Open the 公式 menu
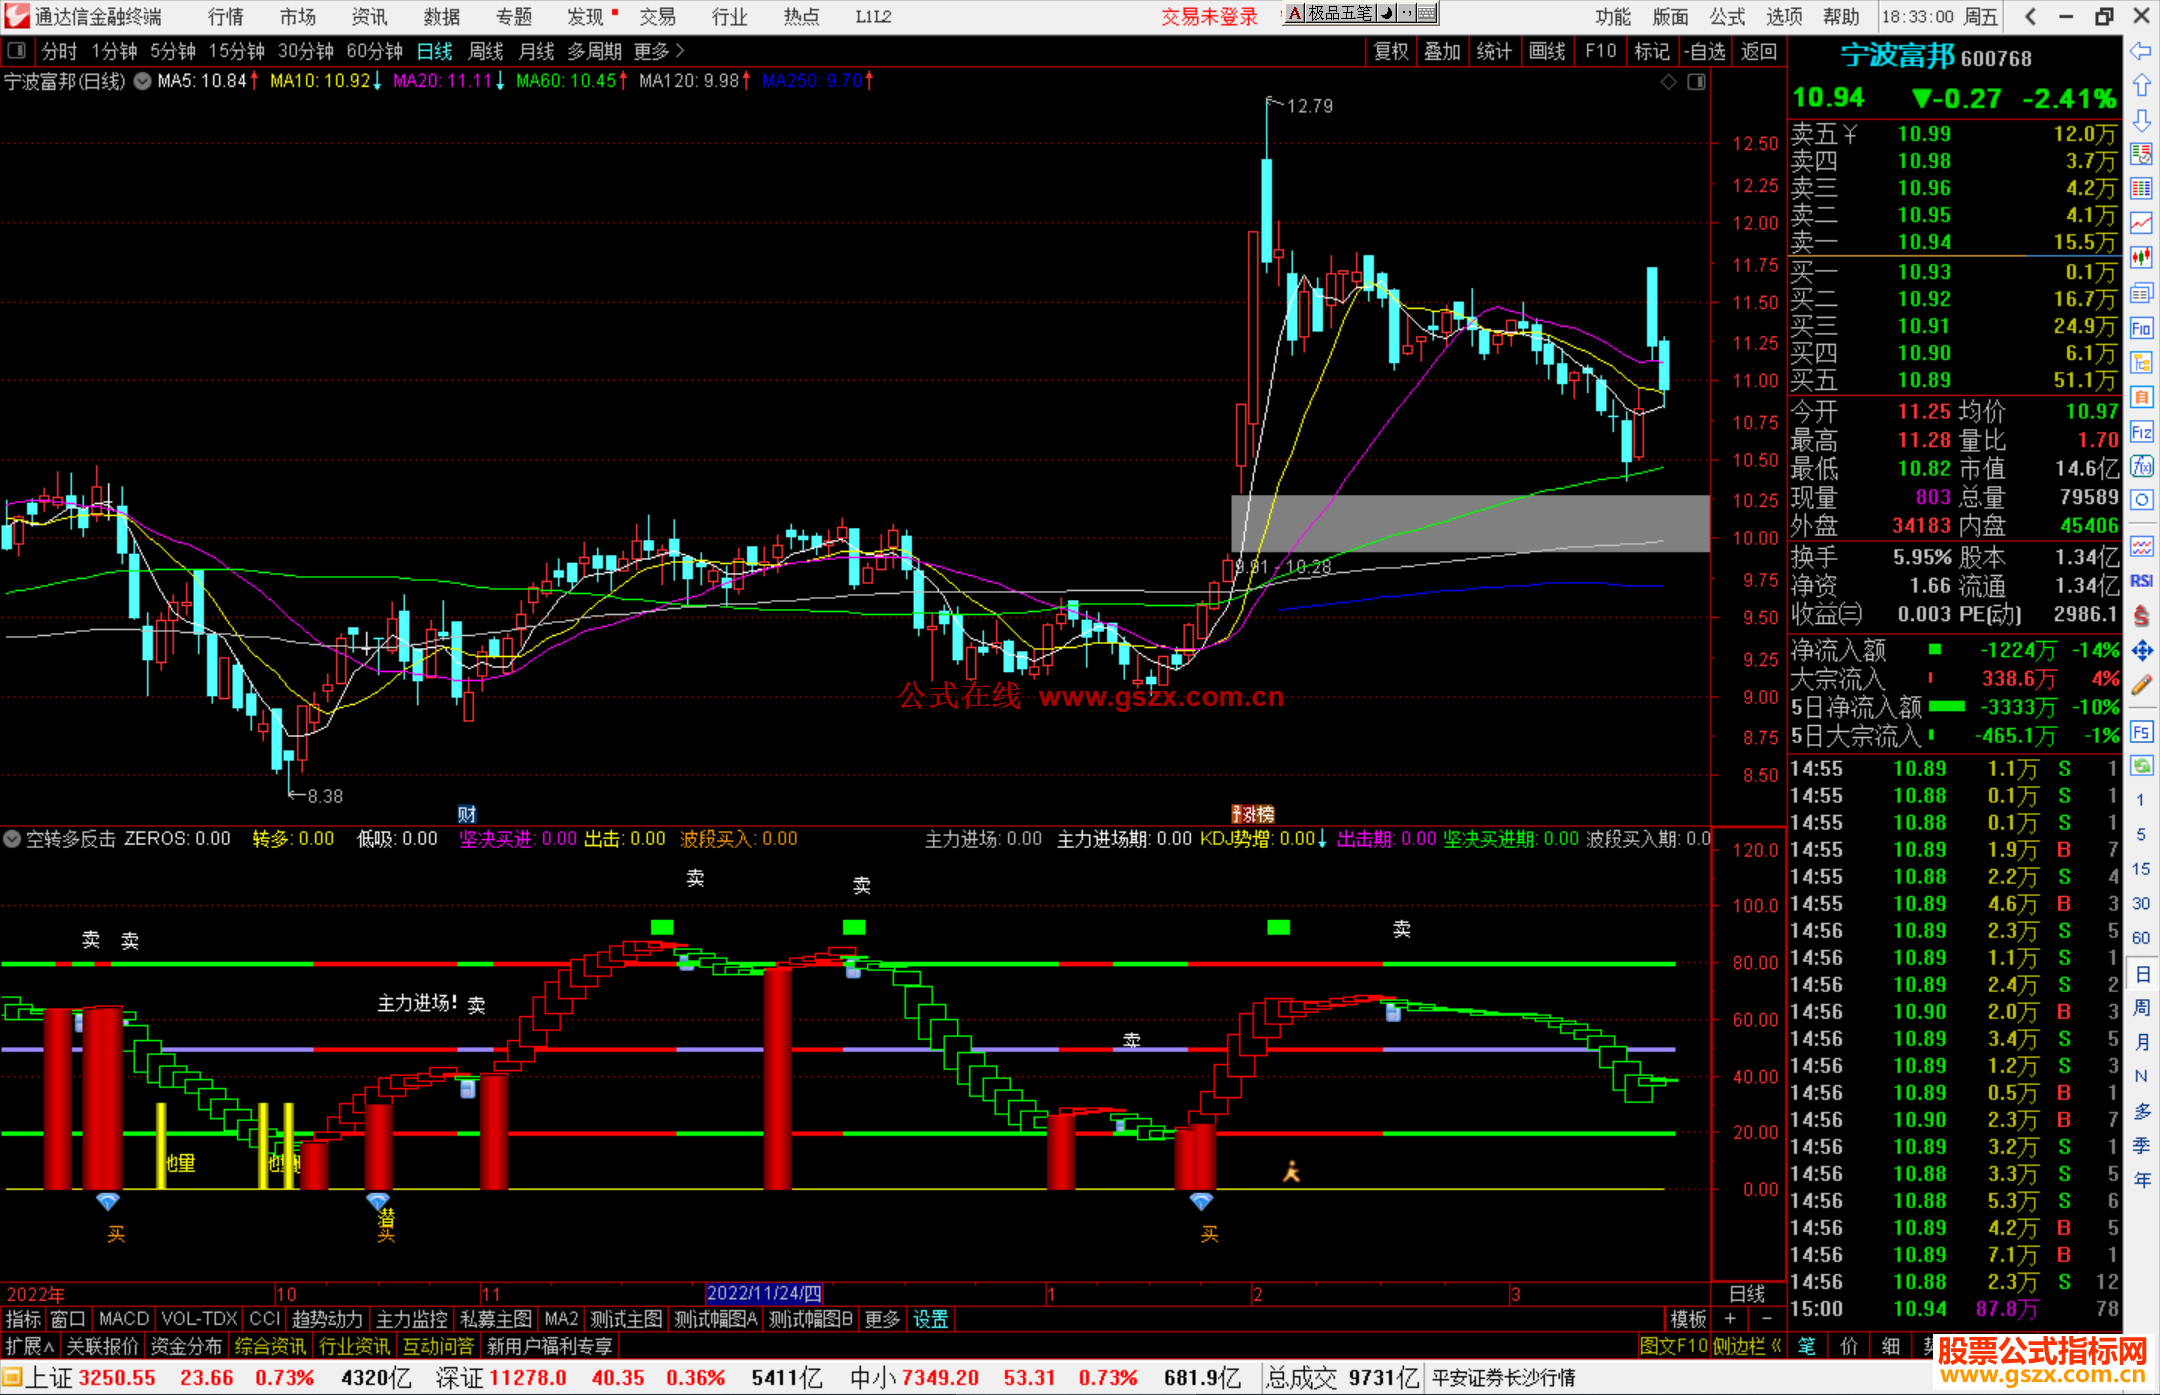 click(1727, 16)
